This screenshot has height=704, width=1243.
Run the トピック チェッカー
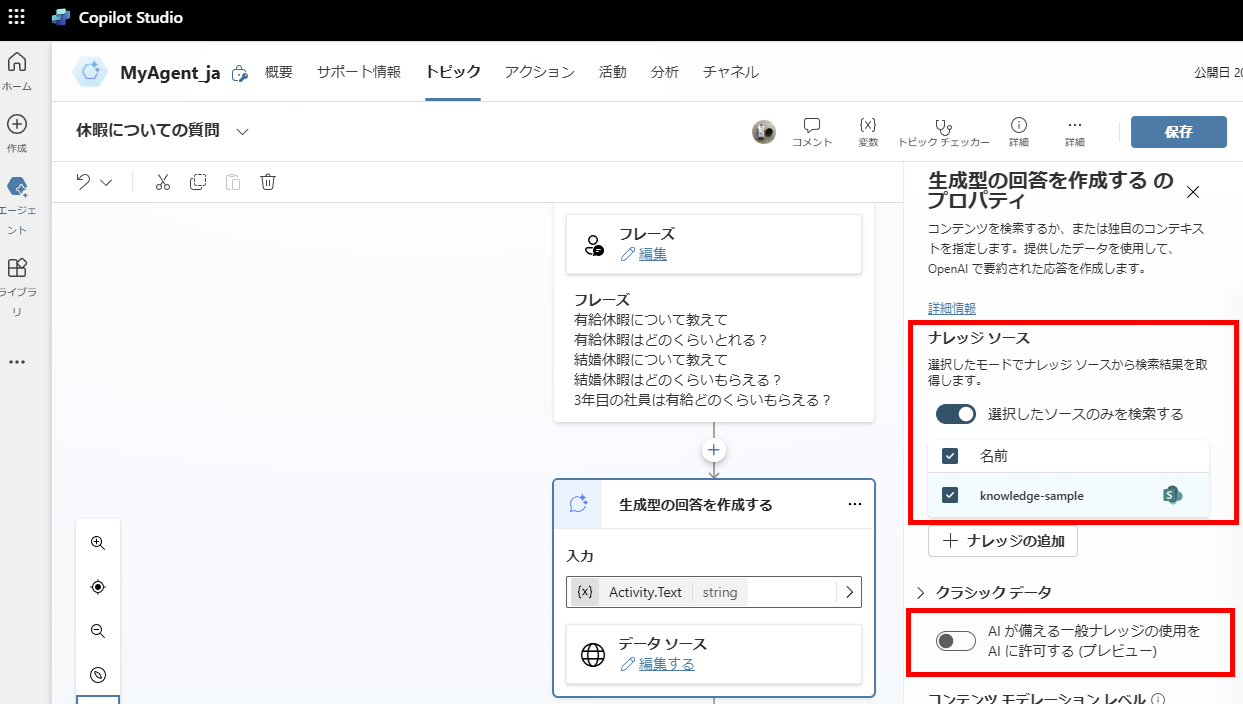943,131
